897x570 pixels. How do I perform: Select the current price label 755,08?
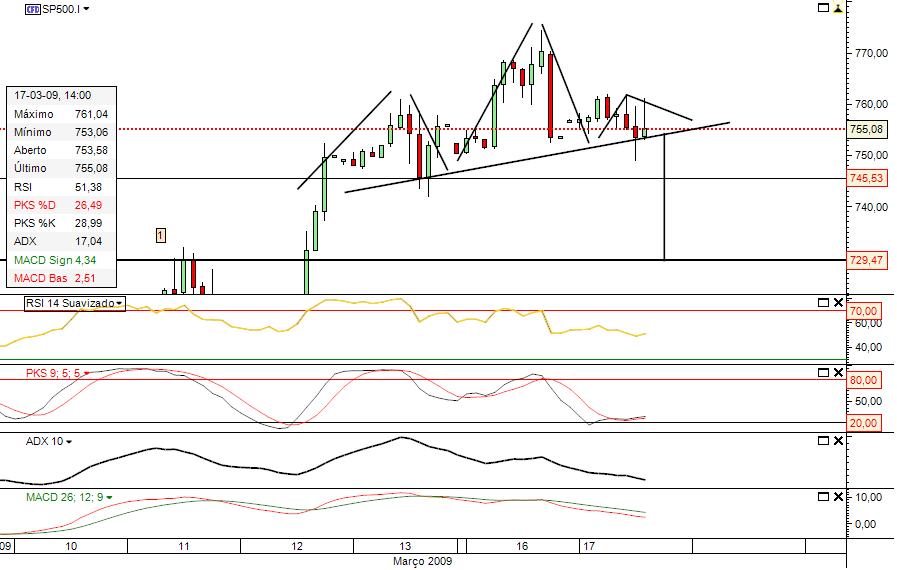866,129
